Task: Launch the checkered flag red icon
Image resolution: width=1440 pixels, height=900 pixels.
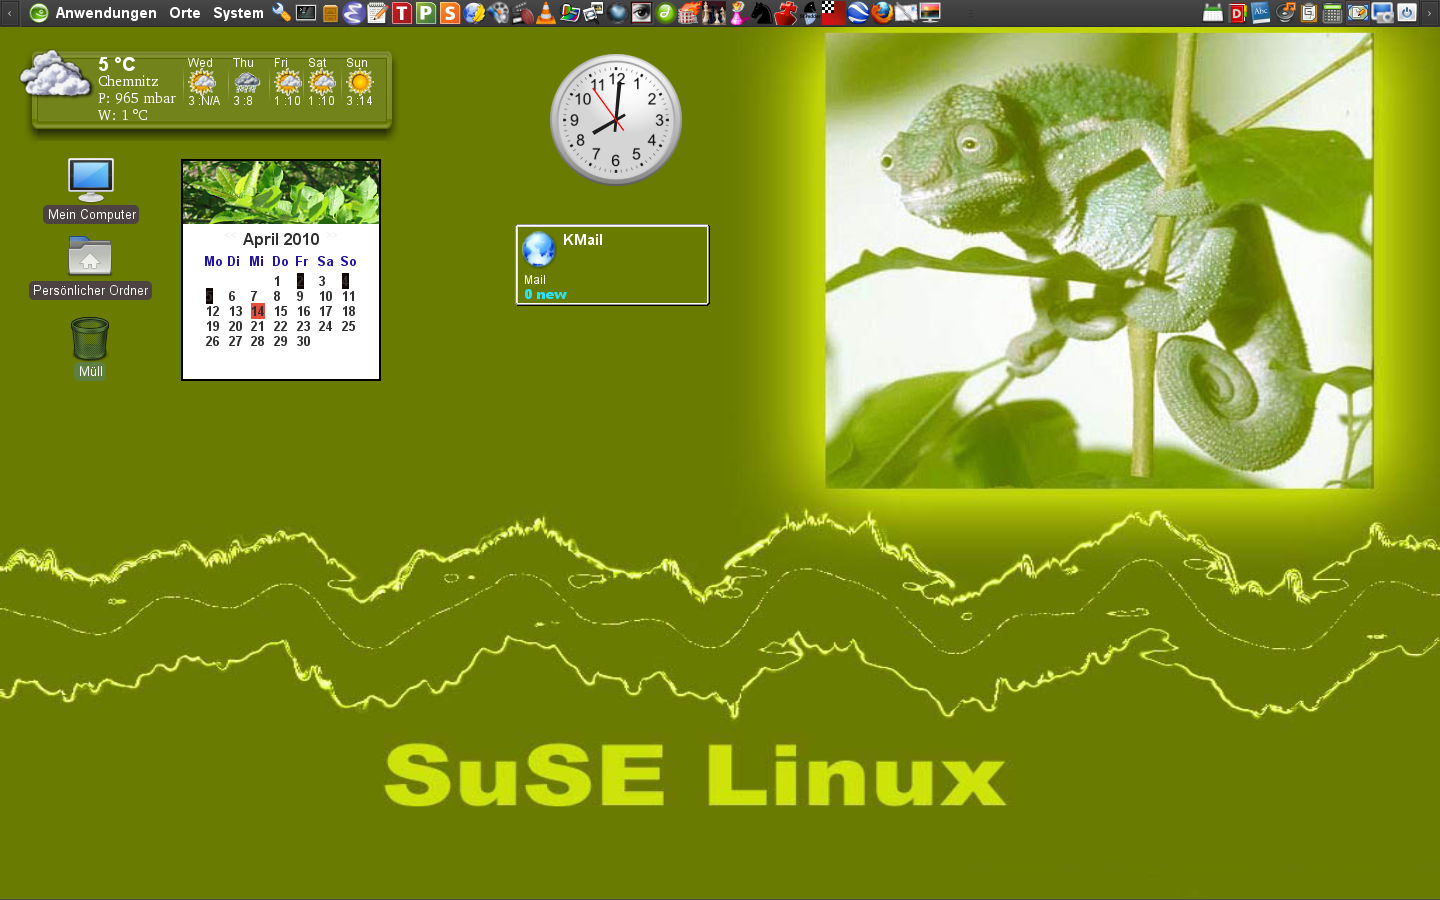Action: click(x=833, y=13)
